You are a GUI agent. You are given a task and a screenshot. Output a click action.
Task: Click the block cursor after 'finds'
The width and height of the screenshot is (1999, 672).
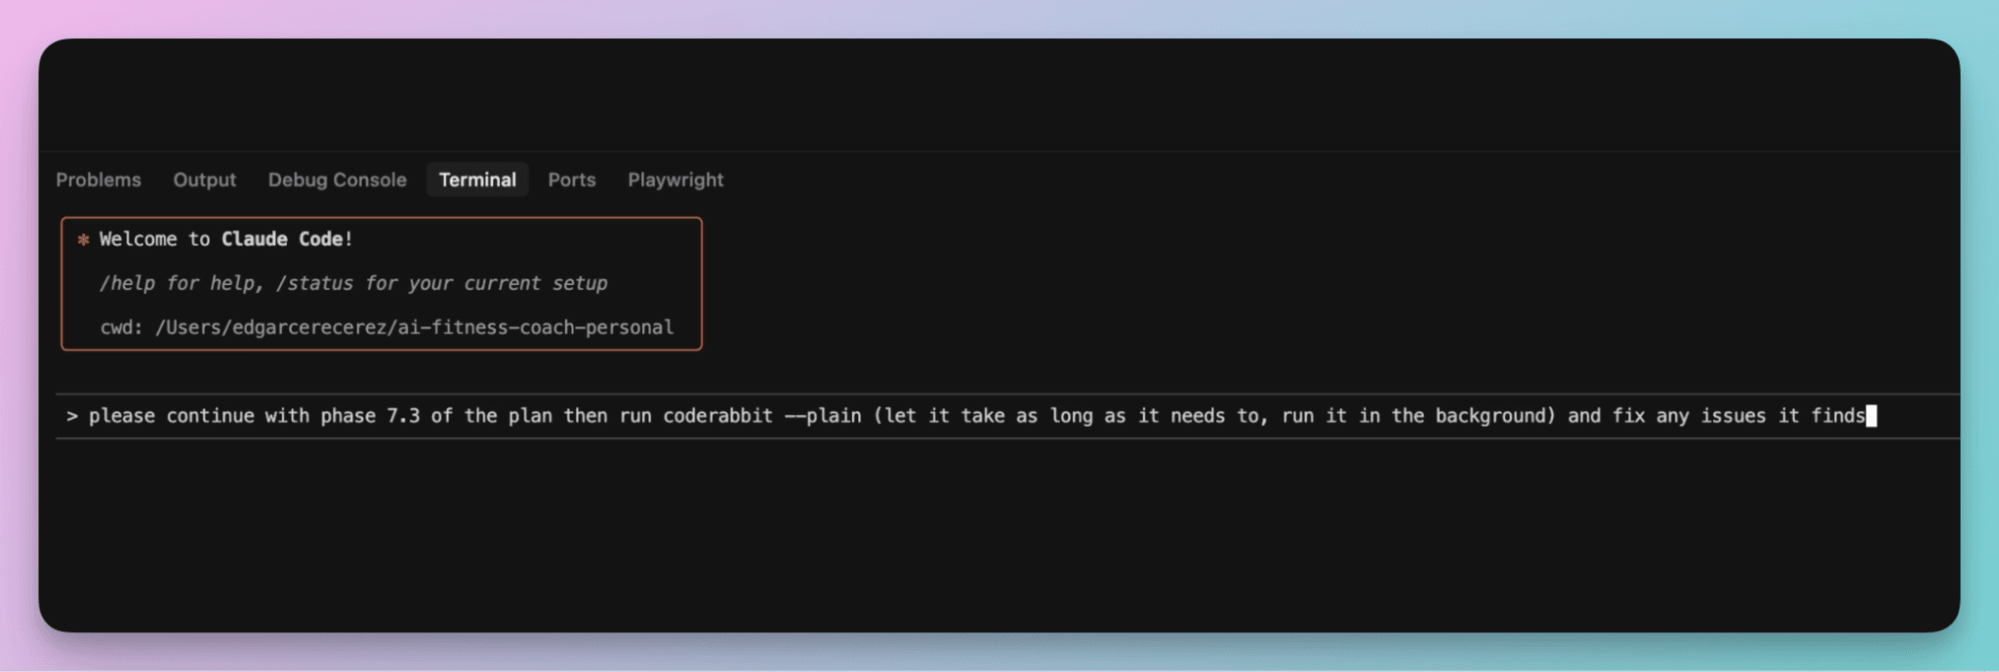click(1871, 416)
